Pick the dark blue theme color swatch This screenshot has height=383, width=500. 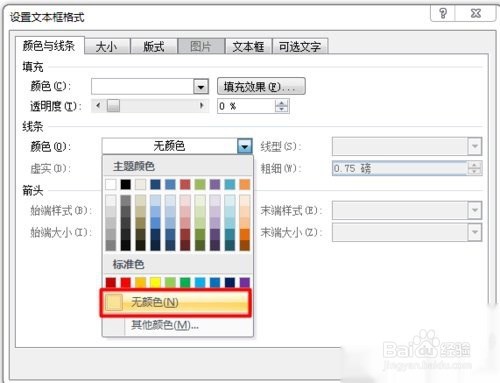click(x=155, y=184)
